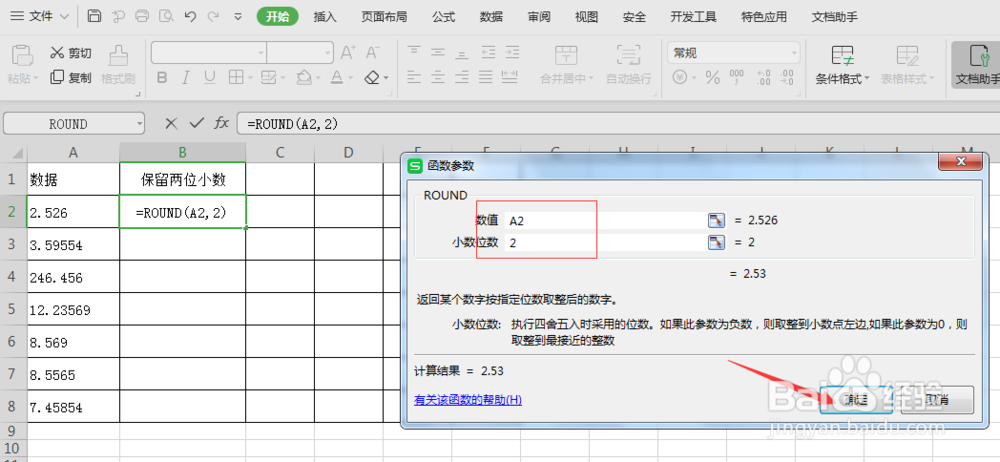Toggle underline formatting
This screenshot has height=462, width=1000.
209,78
